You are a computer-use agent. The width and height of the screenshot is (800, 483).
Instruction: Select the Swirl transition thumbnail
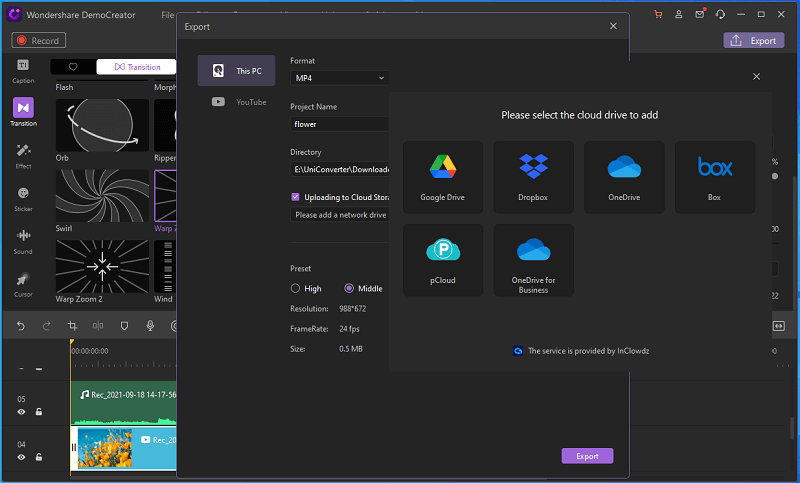(x=102, y=196)
